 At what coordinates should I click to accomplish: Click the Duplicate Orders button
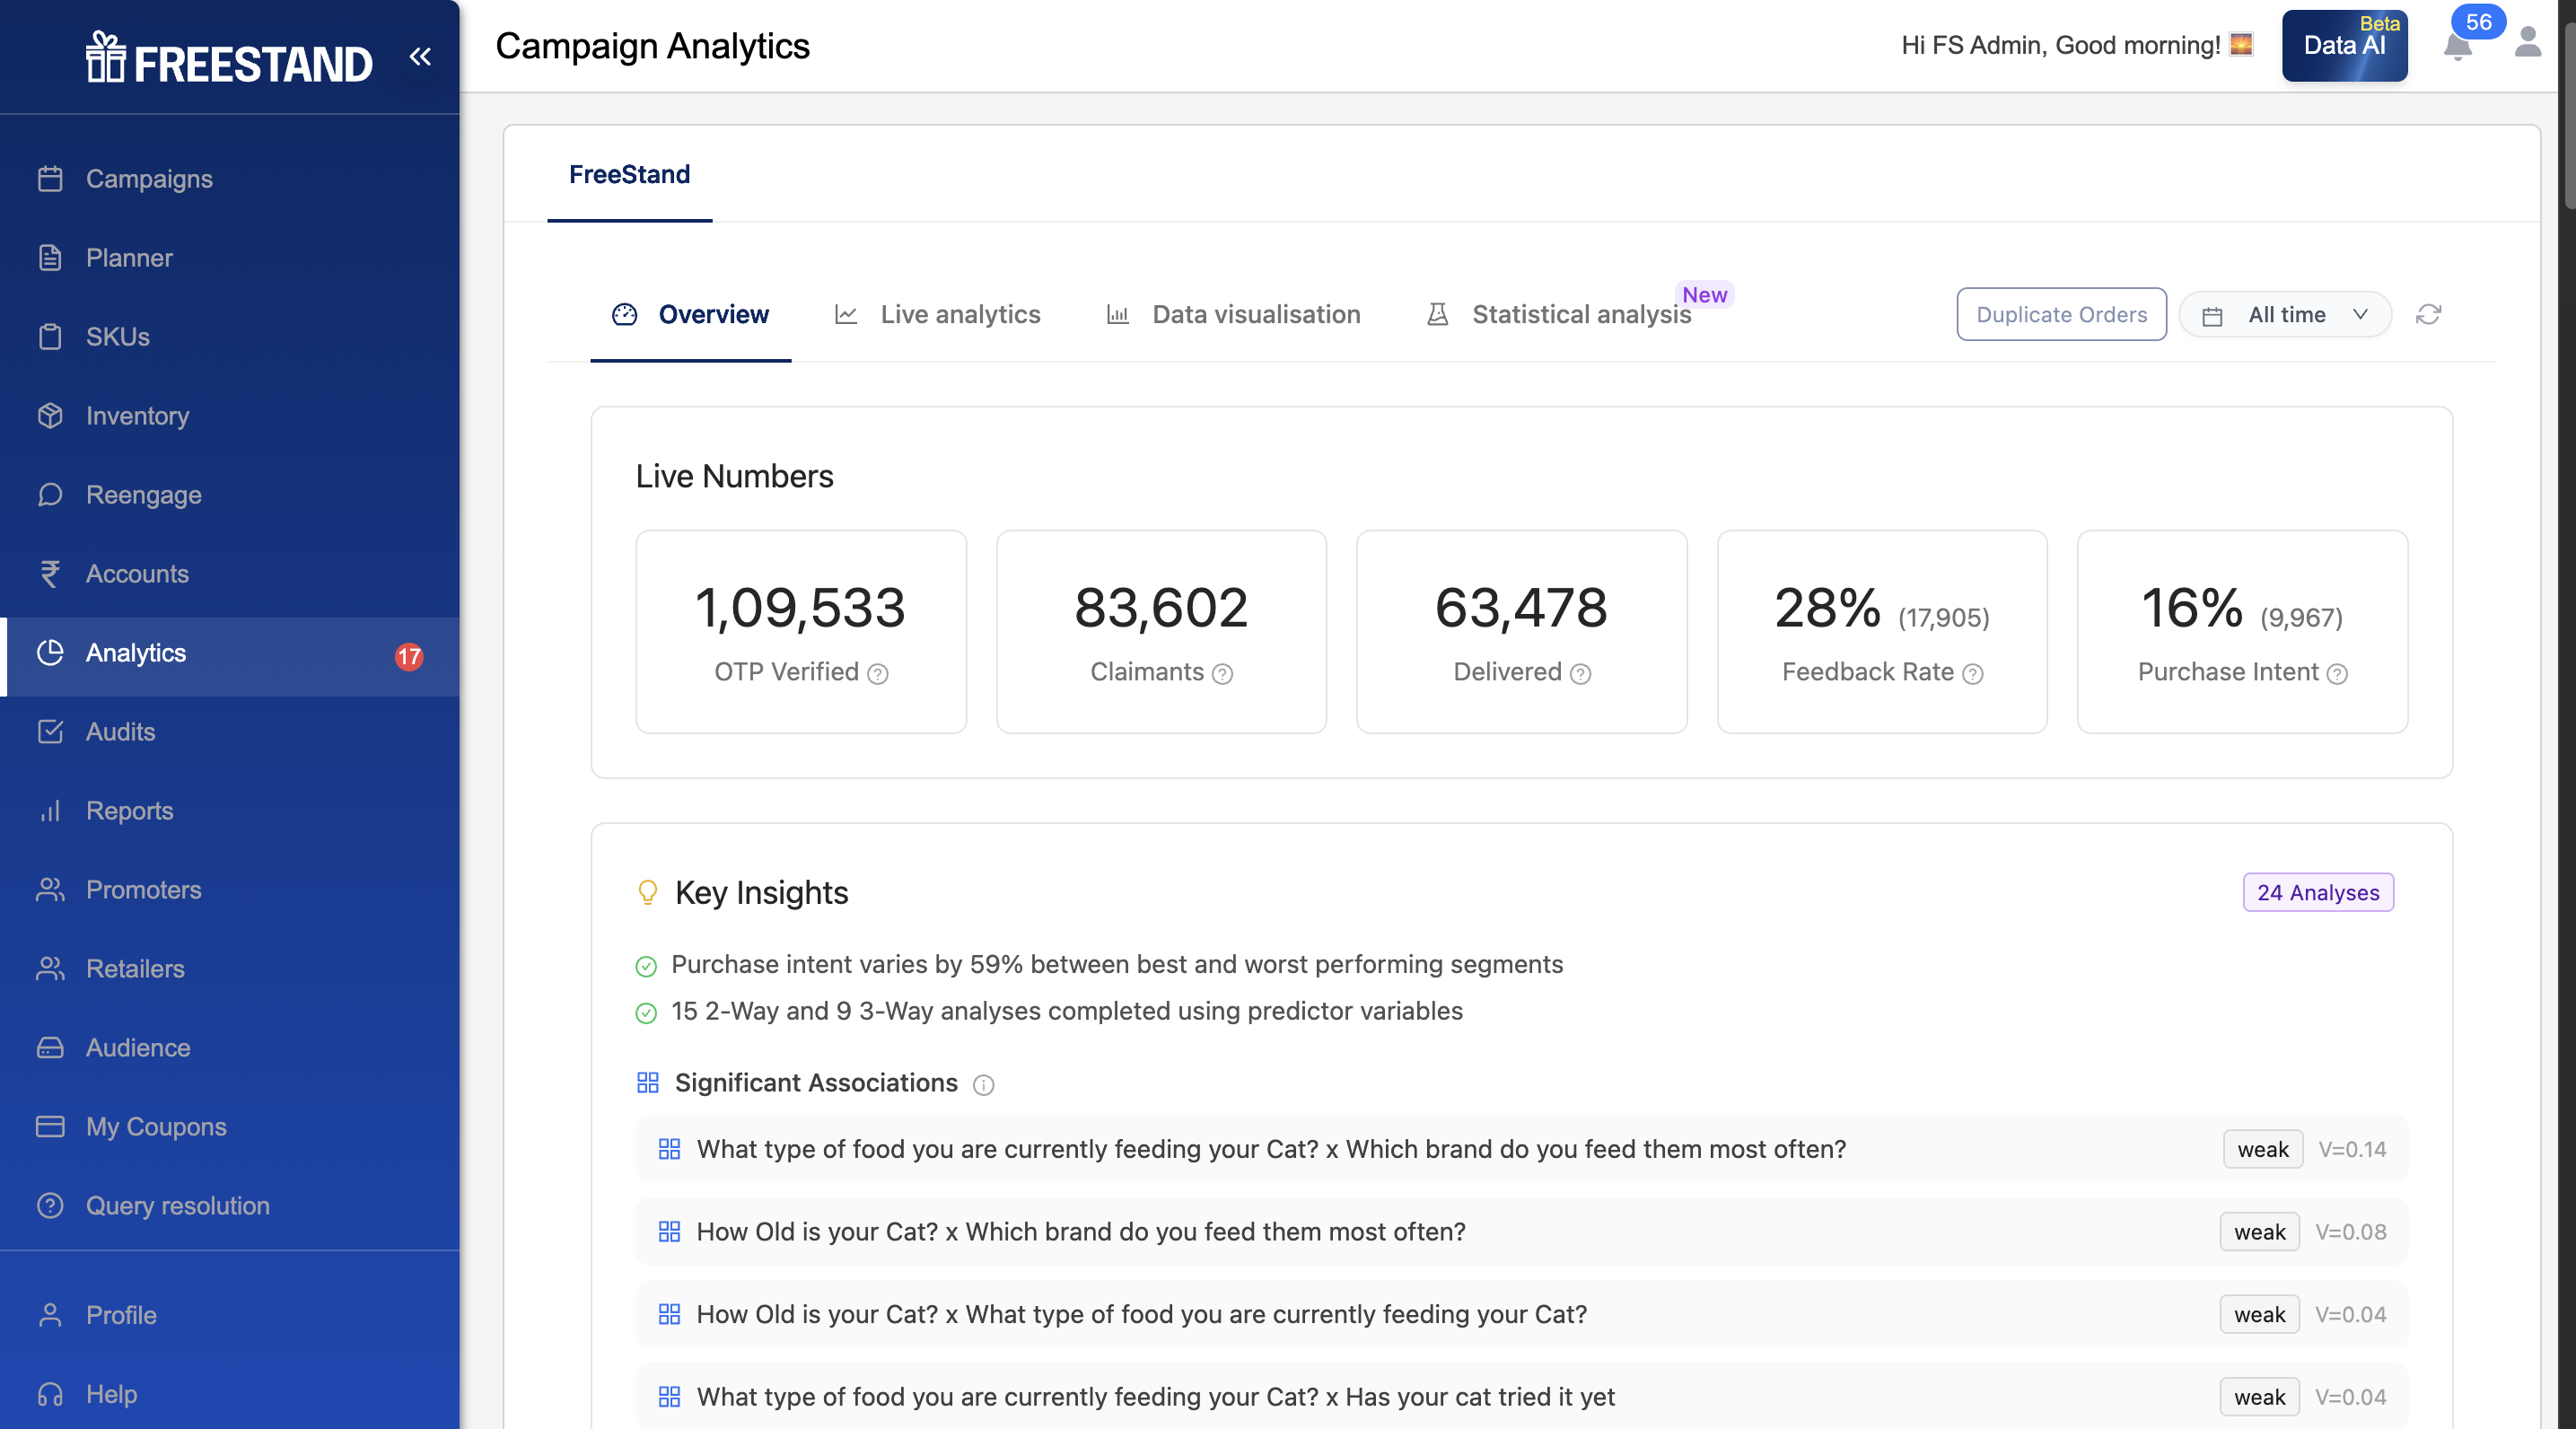click(2061, 315)
